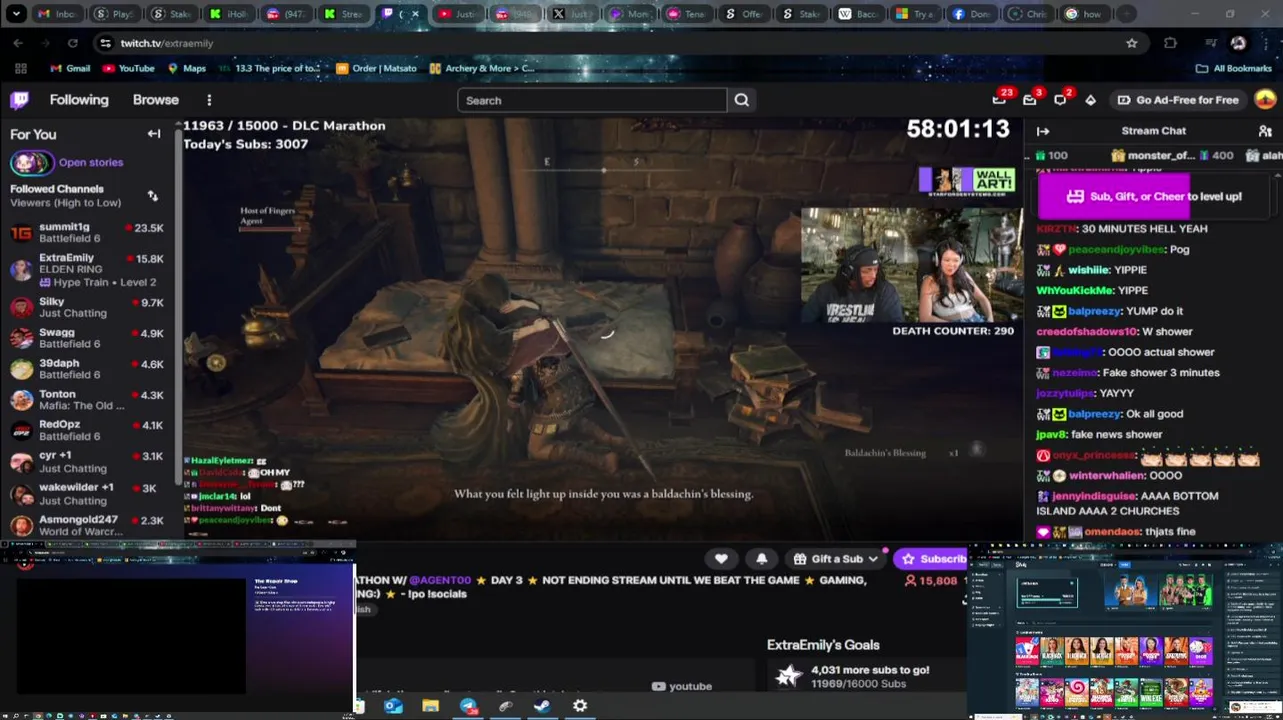Open Prime loot icon with 23 badge
Screen dimensions: 1283x720
pos(999,100)
